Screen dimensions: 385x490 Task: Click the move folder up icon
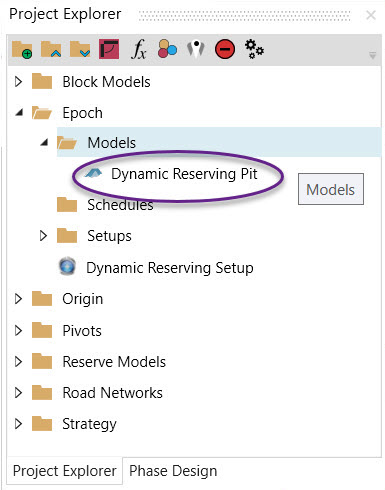[51, 50]
